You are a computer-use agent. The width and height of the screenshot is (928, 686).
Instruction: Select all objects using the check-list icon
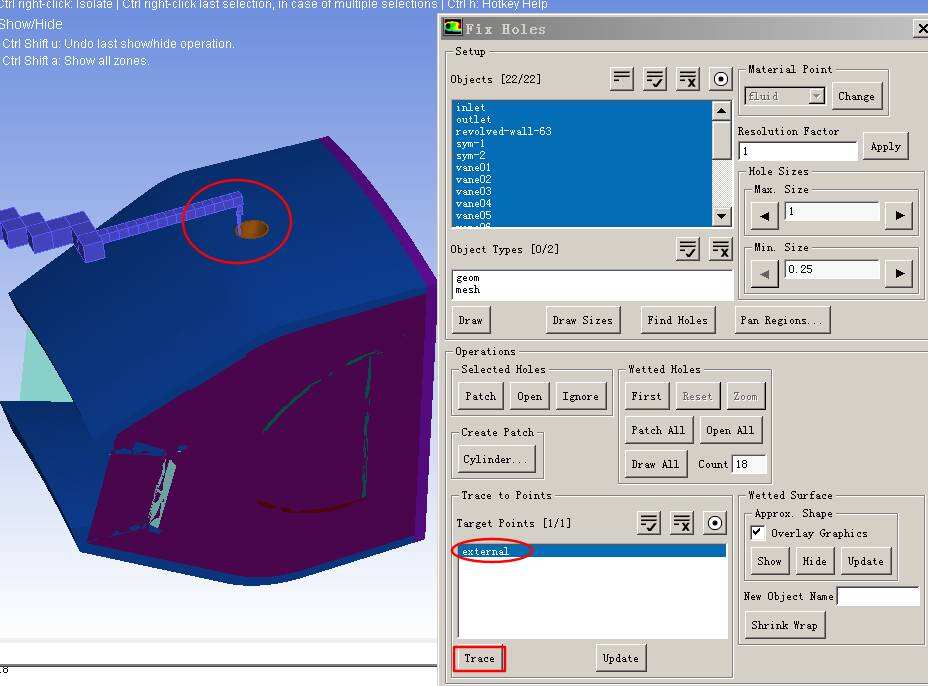click(x=655, y=78)
